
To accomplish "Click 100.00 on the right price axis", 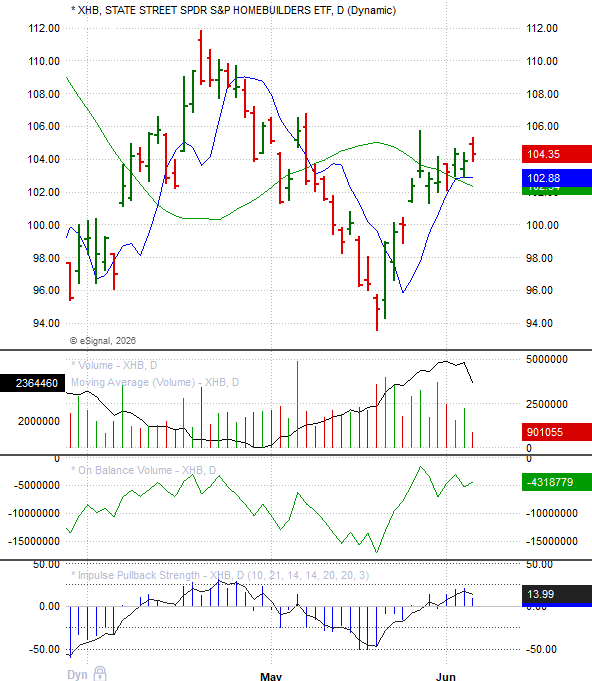I will pos(542,225).
